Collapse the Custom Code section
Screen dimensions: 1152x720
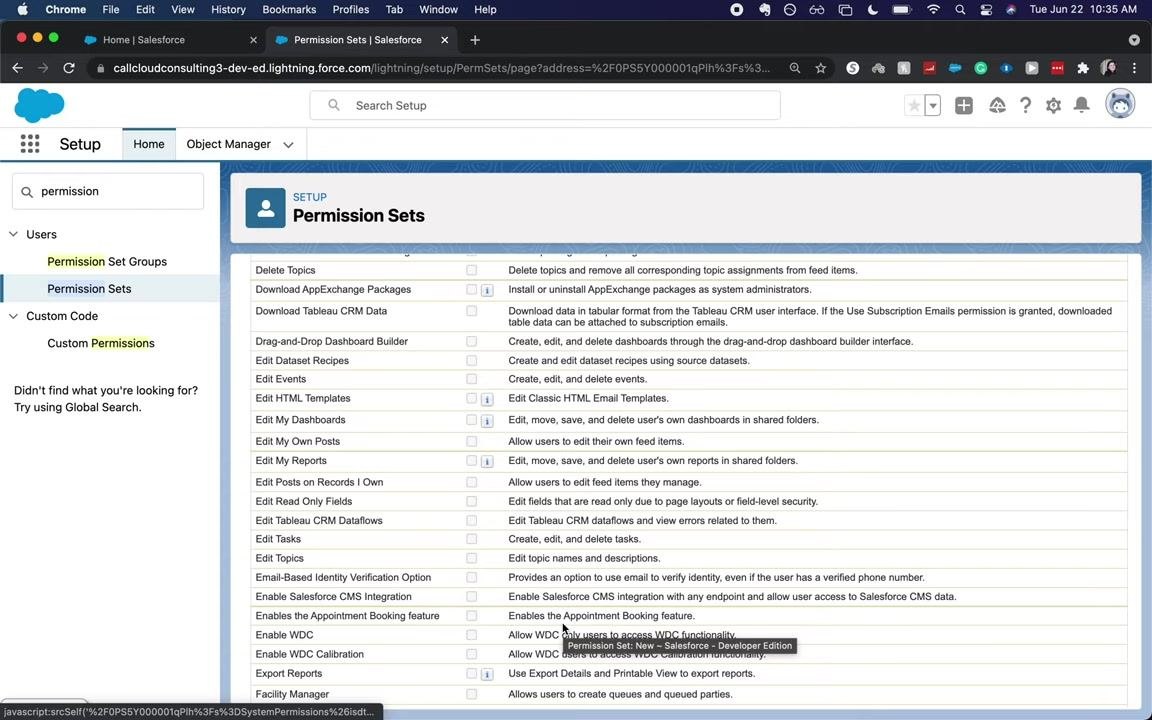tap(13, 316)
